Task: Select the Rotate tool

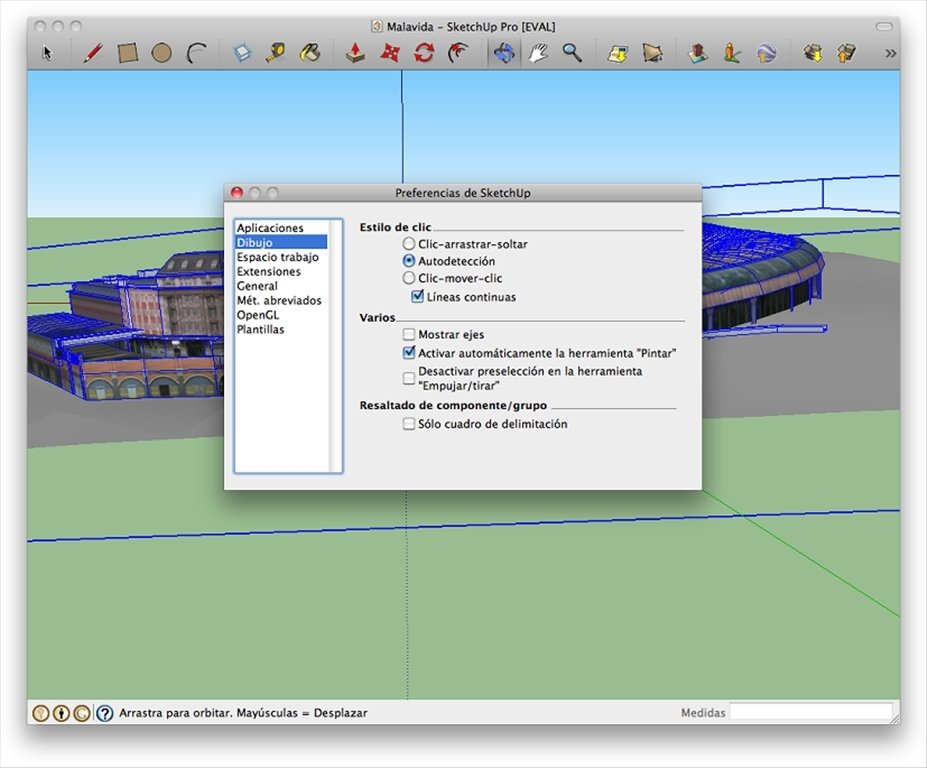Action: [x=424, y=53]
